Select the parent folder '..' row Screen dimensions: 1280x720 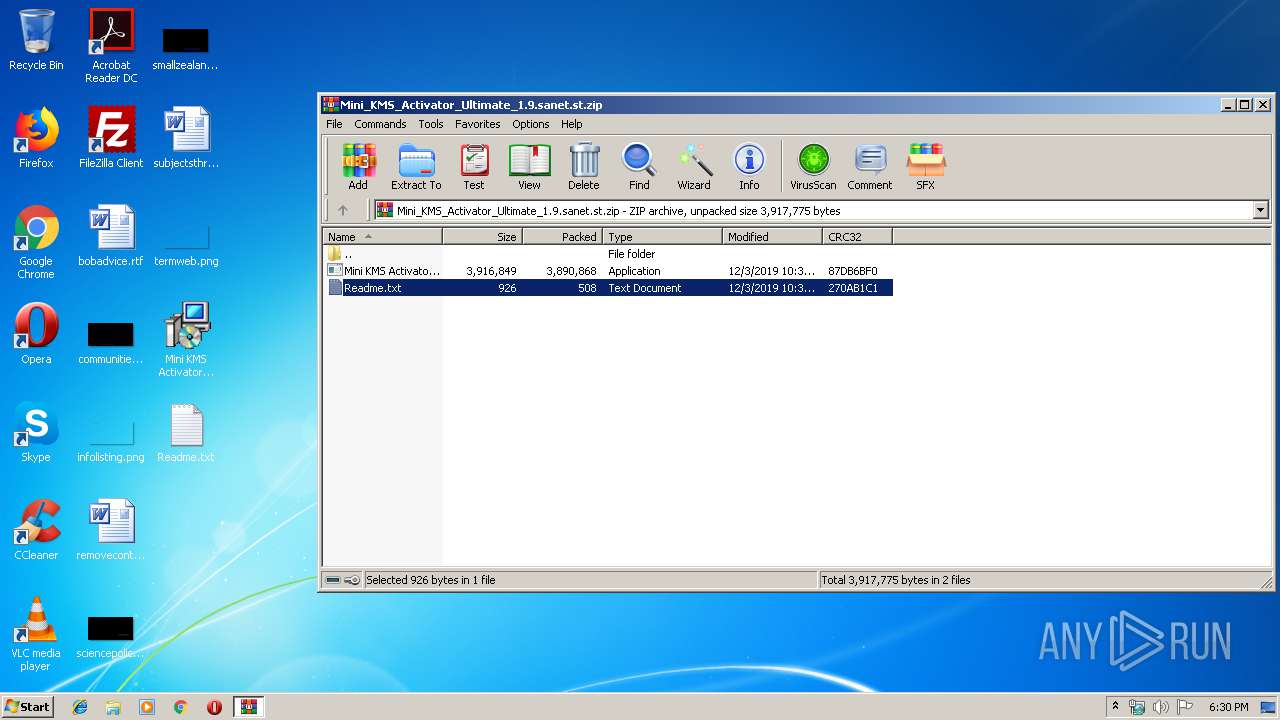(x=608, y=254)
